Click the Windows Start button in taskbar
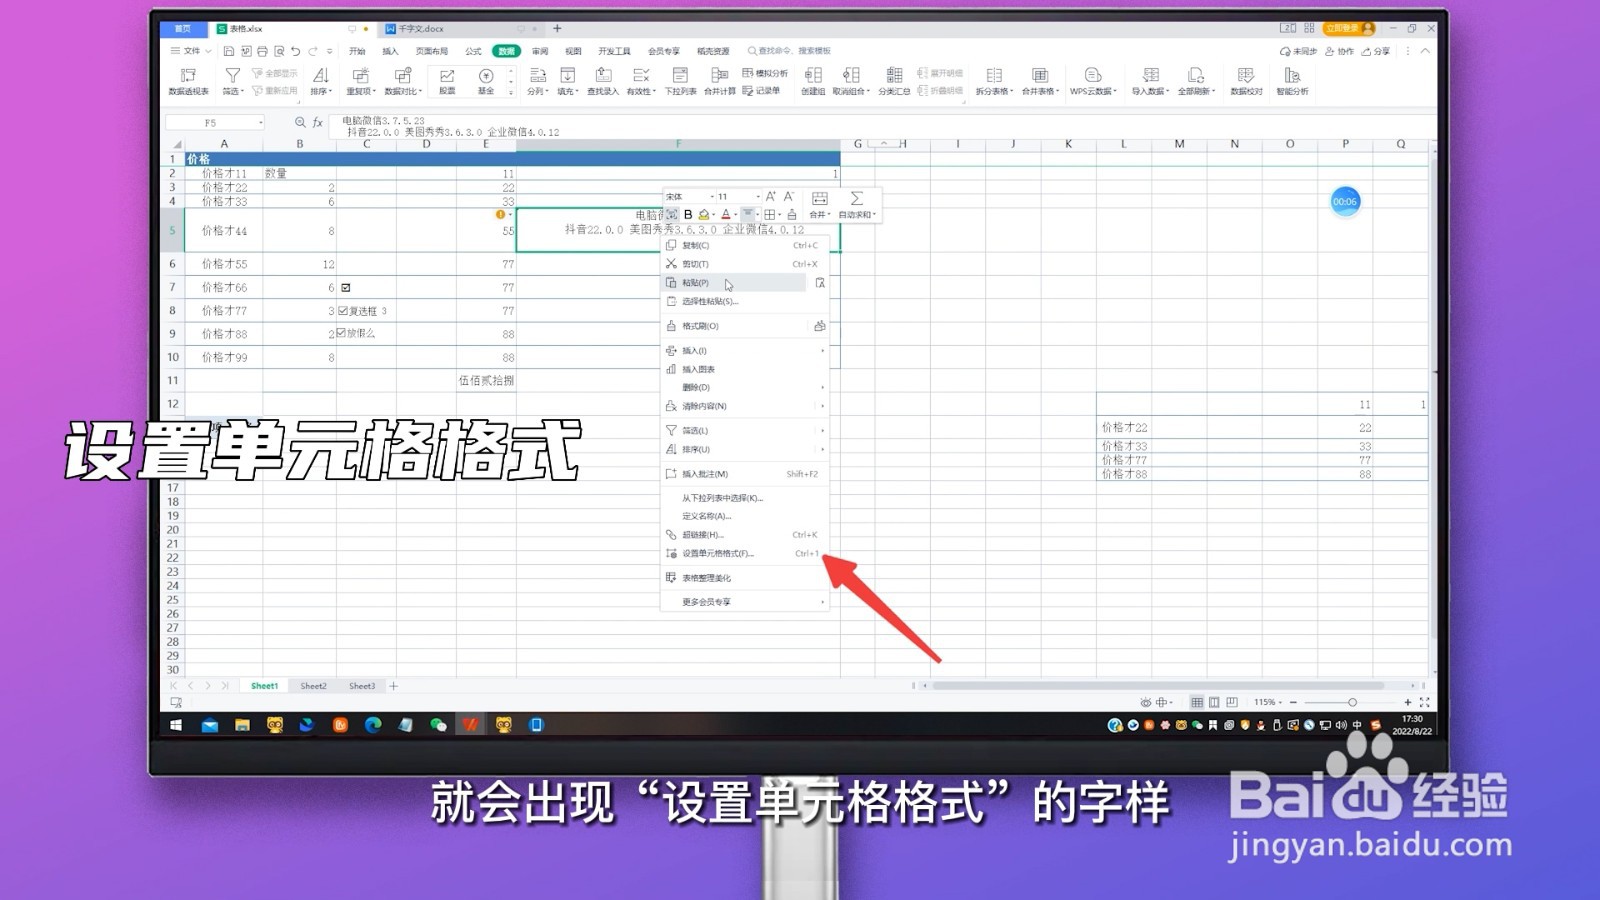1600x900 pixels. pos(176,726)
